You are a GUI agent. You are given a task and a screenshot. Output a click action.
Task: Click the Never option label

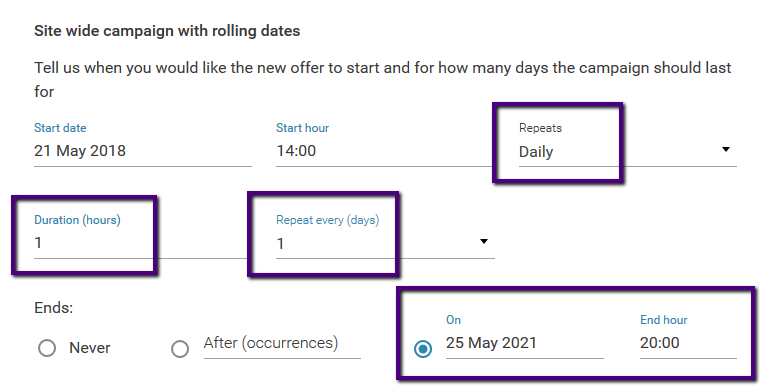pyautogui.click(x=90, y=348)
